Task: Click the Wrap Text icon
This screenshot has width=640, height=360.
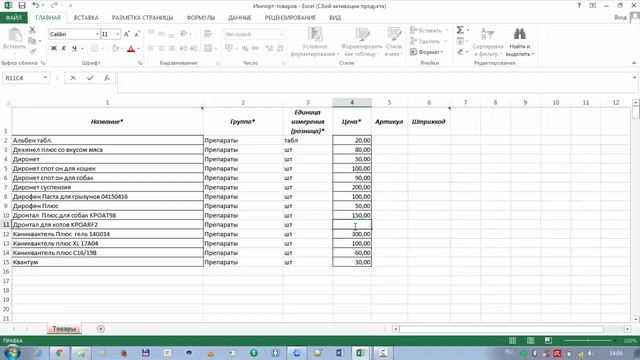Action: [x=208, y=34]
